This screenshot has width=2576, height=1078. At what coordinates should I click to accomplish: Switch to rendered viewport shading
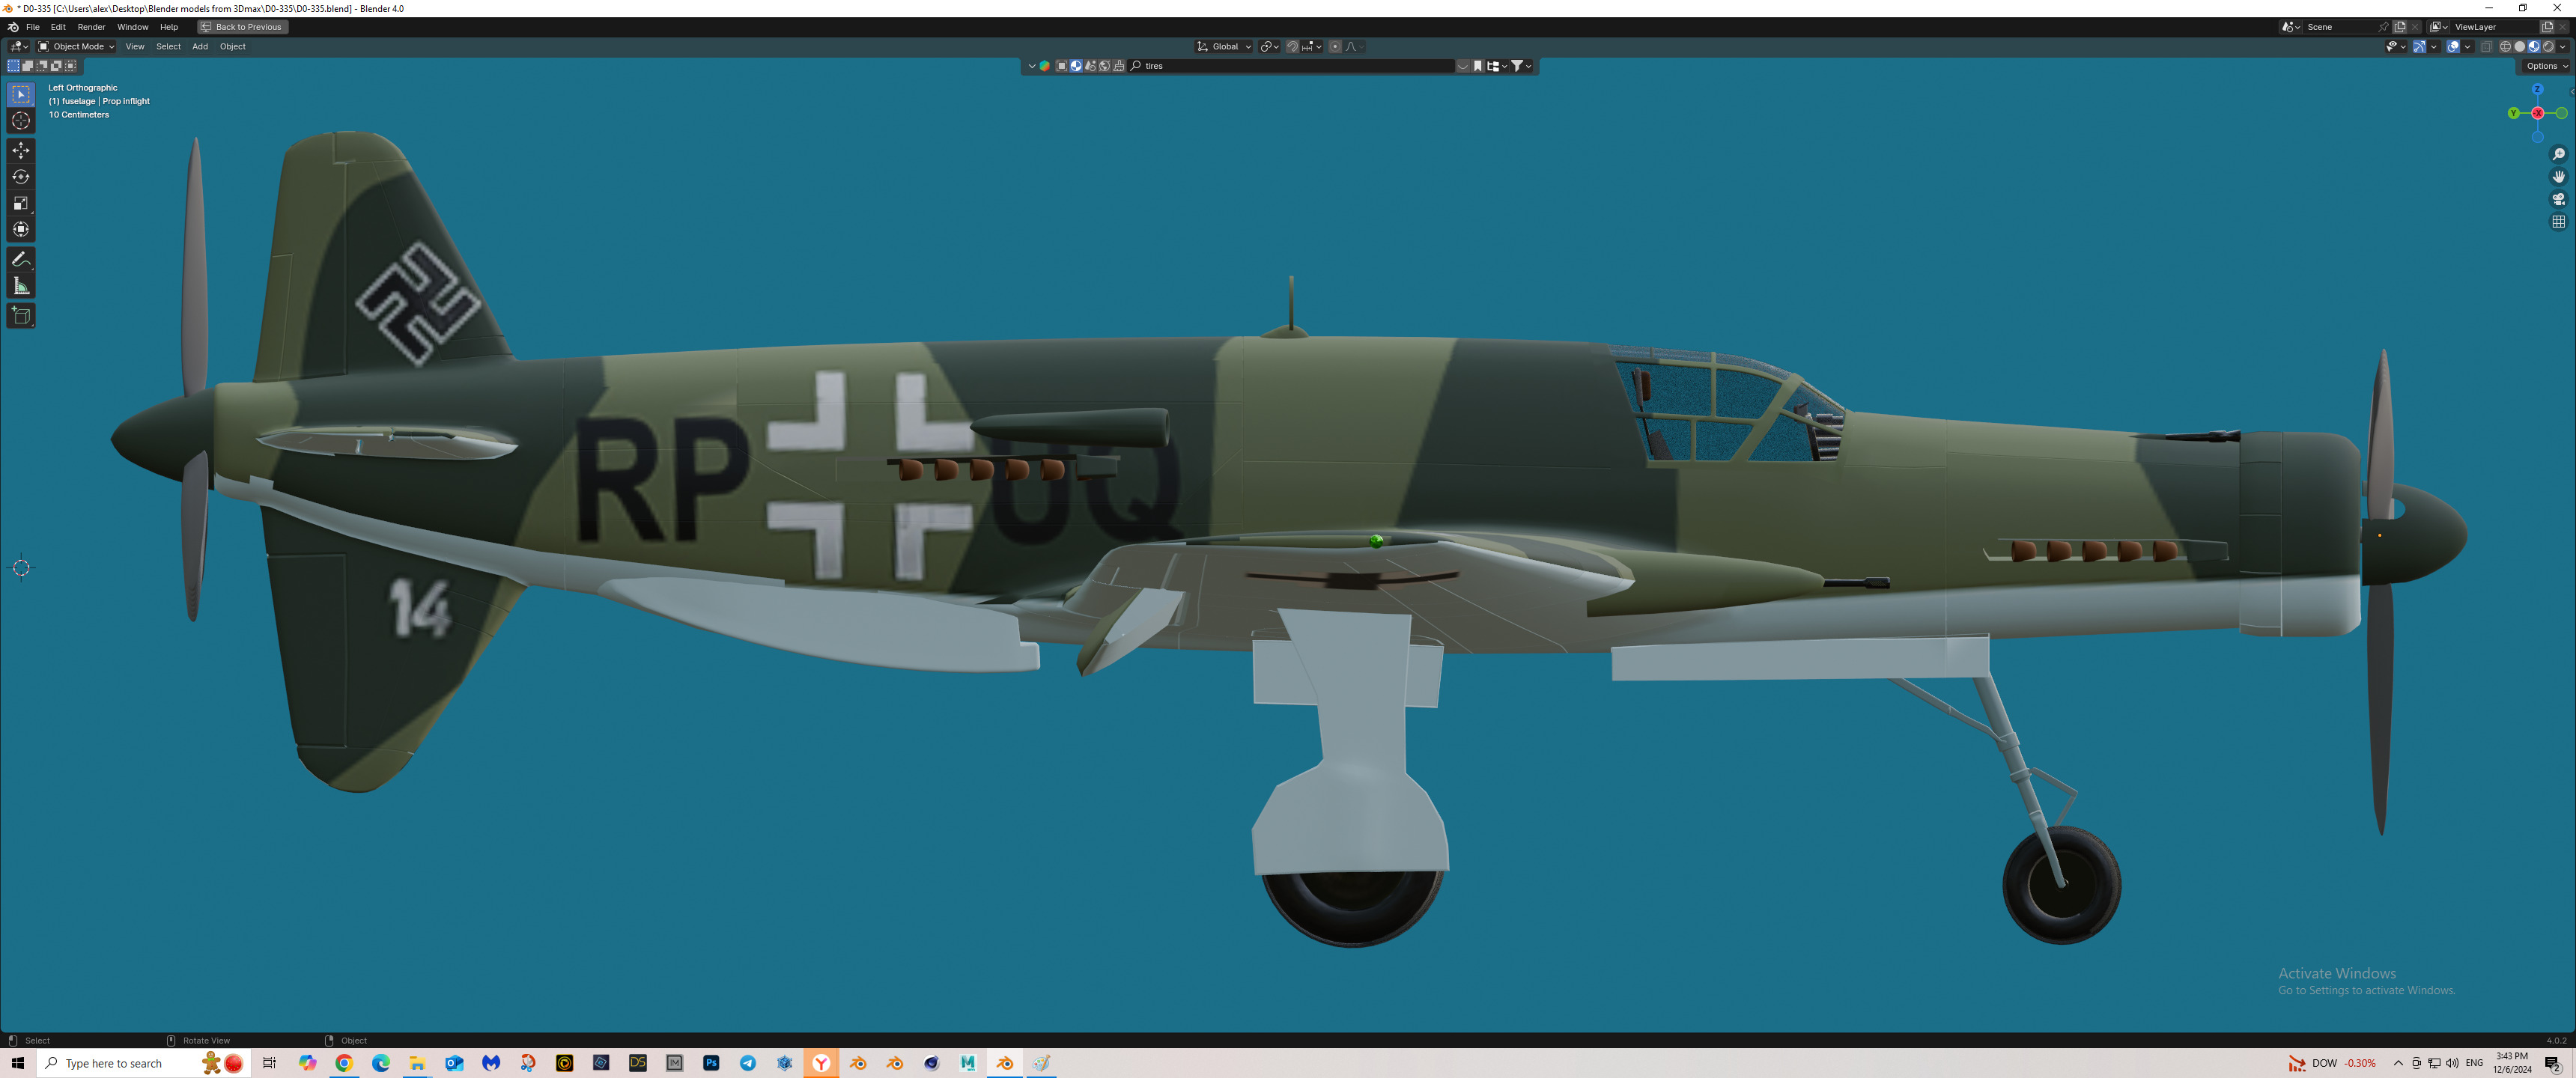point(2548,47)
